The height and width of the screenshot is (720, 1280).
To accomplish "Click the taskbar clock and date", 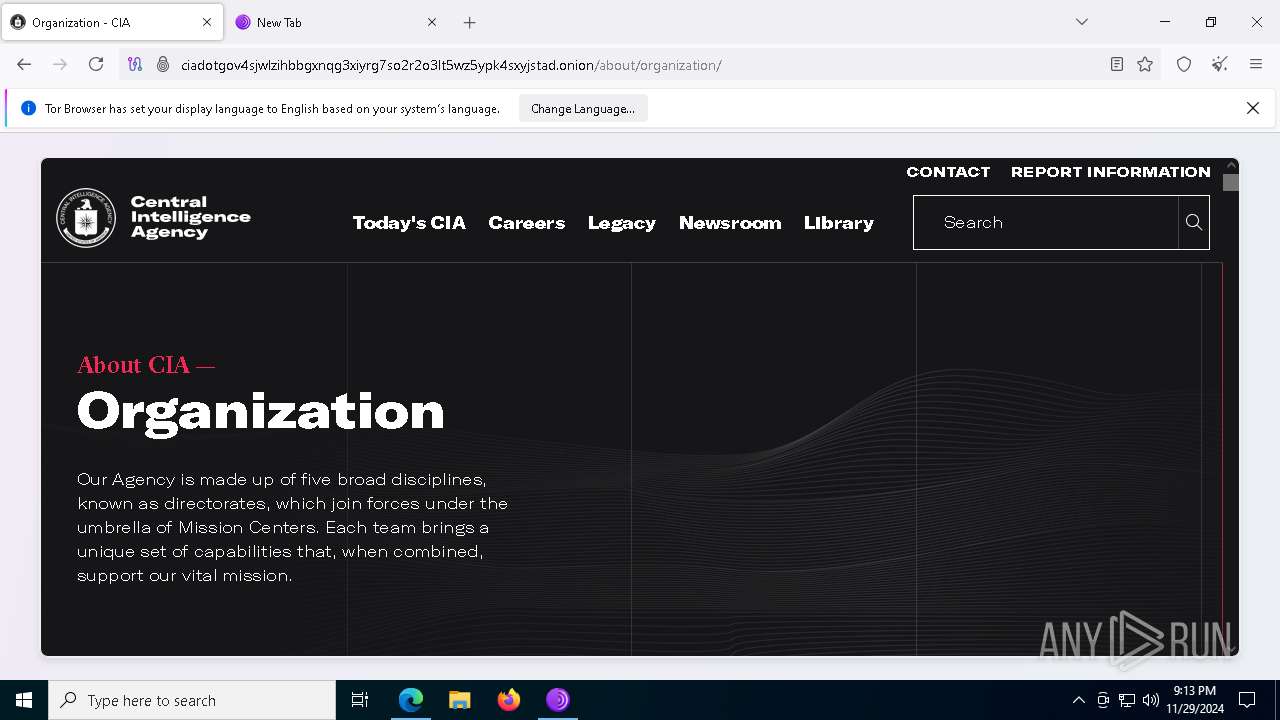I will (1194, 700).
